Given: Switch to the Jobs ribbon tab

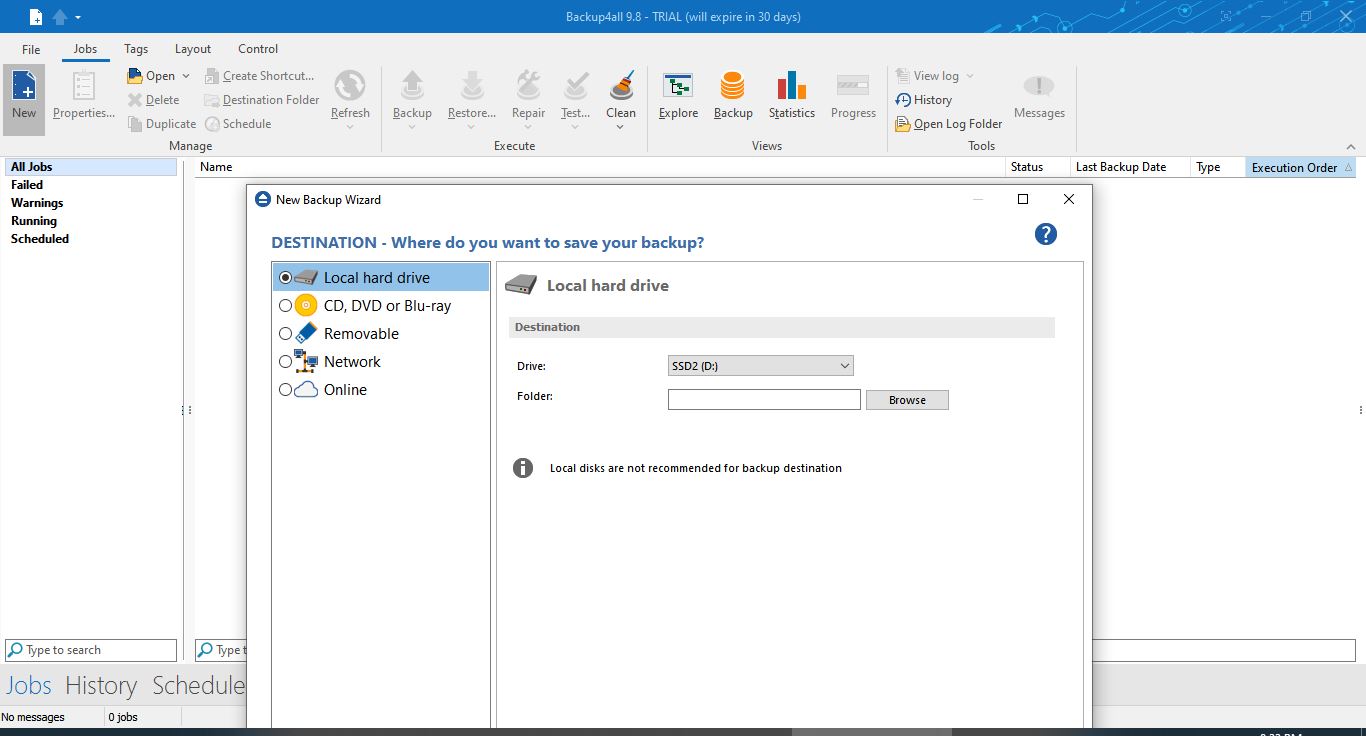Looking at the screenshot, I should [86, 49].
